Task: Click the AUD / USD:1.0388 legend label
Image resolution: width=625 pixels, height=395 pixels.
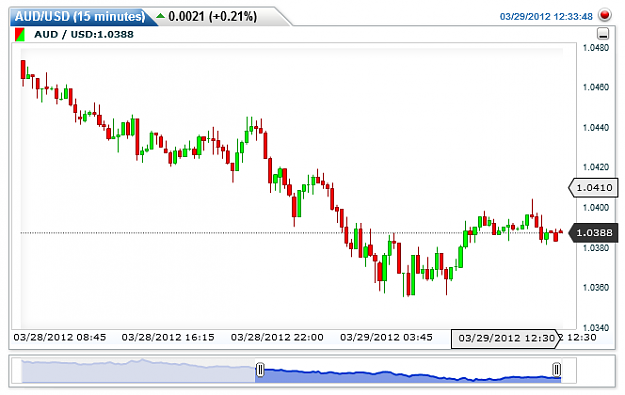Action: coord(84,34)
